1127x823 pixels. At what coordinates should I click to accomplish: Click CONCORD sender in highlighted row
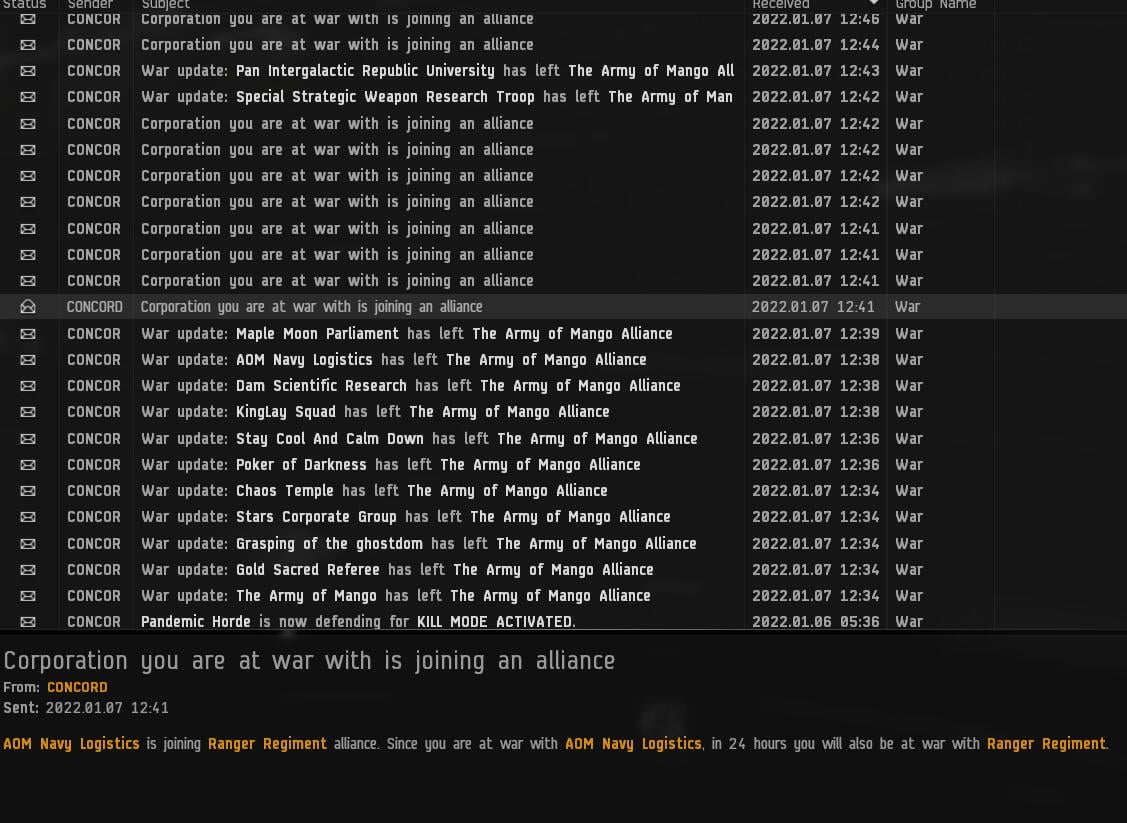point(94,307)
